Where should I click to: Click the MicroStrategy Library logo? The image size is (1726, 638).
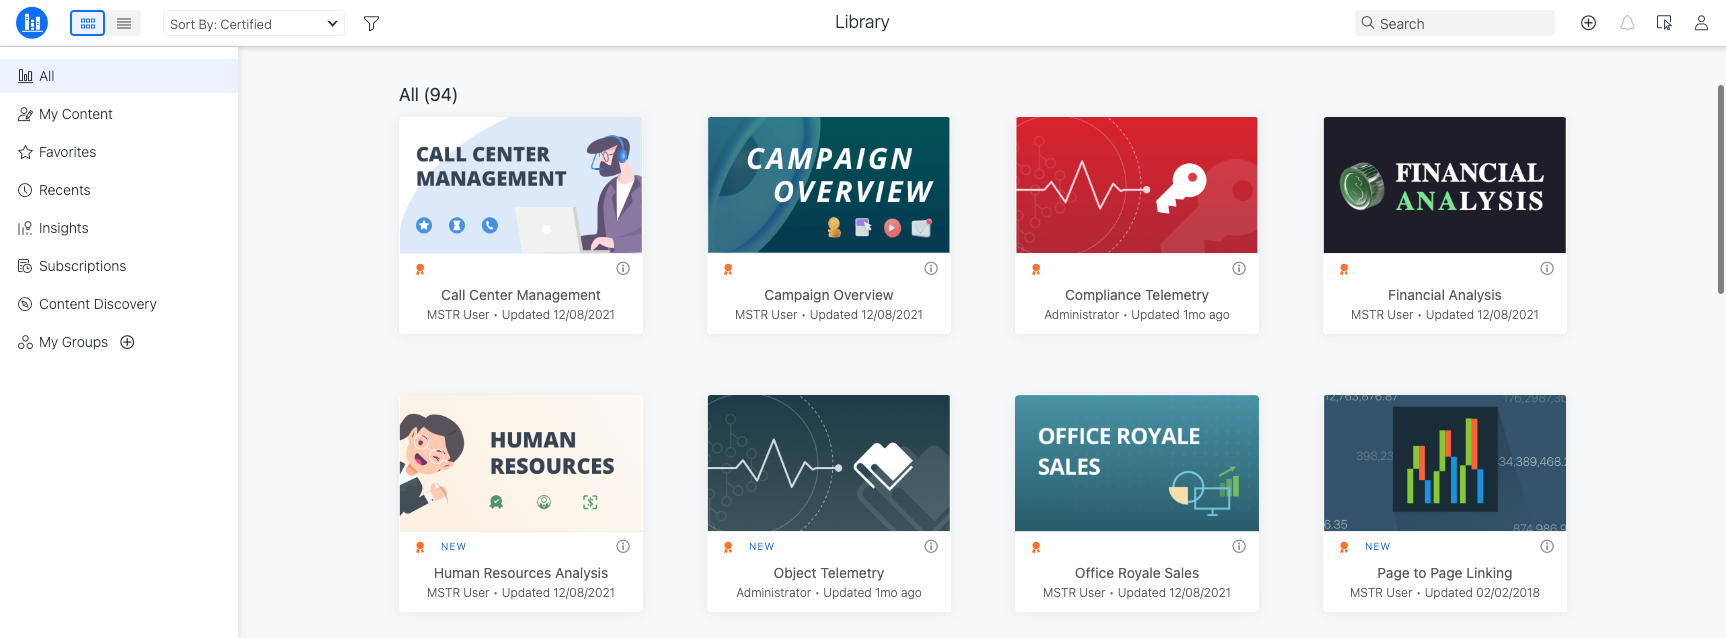click(32, 23)
